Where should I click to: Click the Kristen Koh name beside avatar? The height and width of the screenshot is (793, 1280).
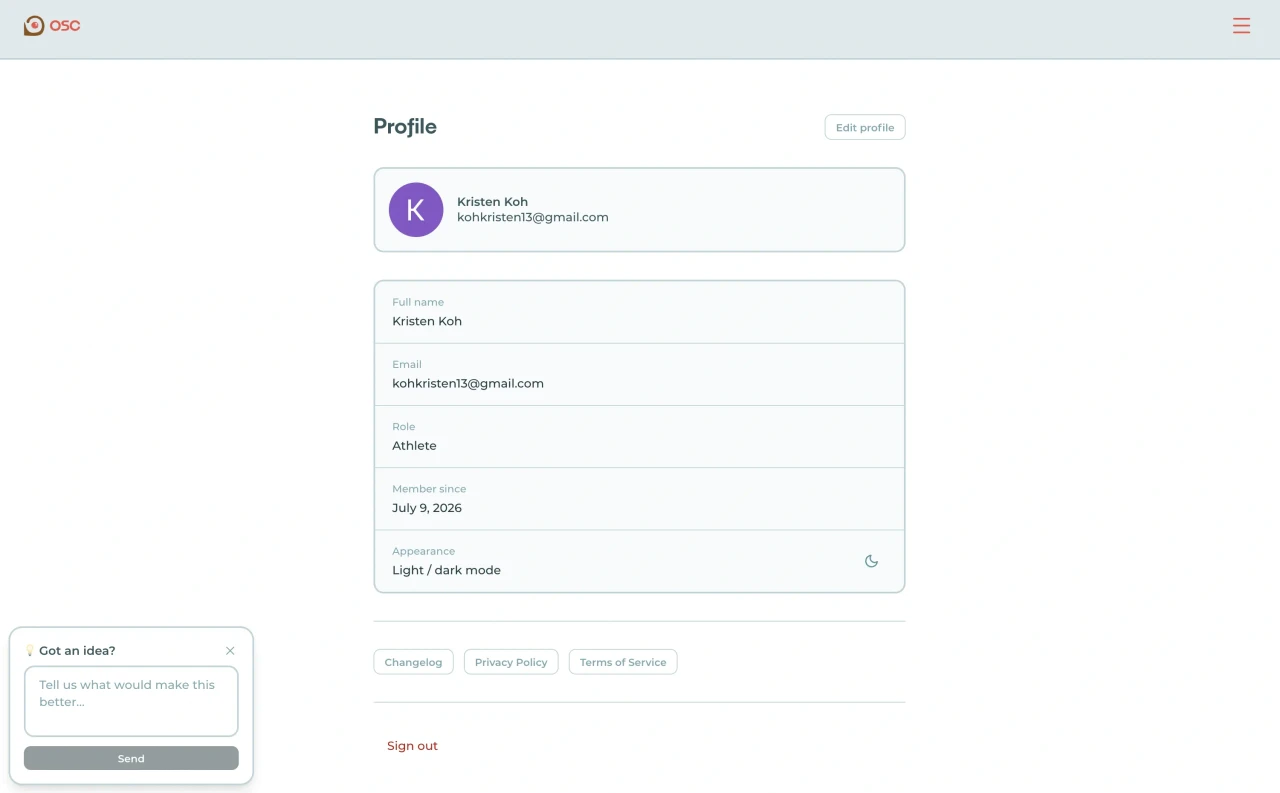pos(492,202)
